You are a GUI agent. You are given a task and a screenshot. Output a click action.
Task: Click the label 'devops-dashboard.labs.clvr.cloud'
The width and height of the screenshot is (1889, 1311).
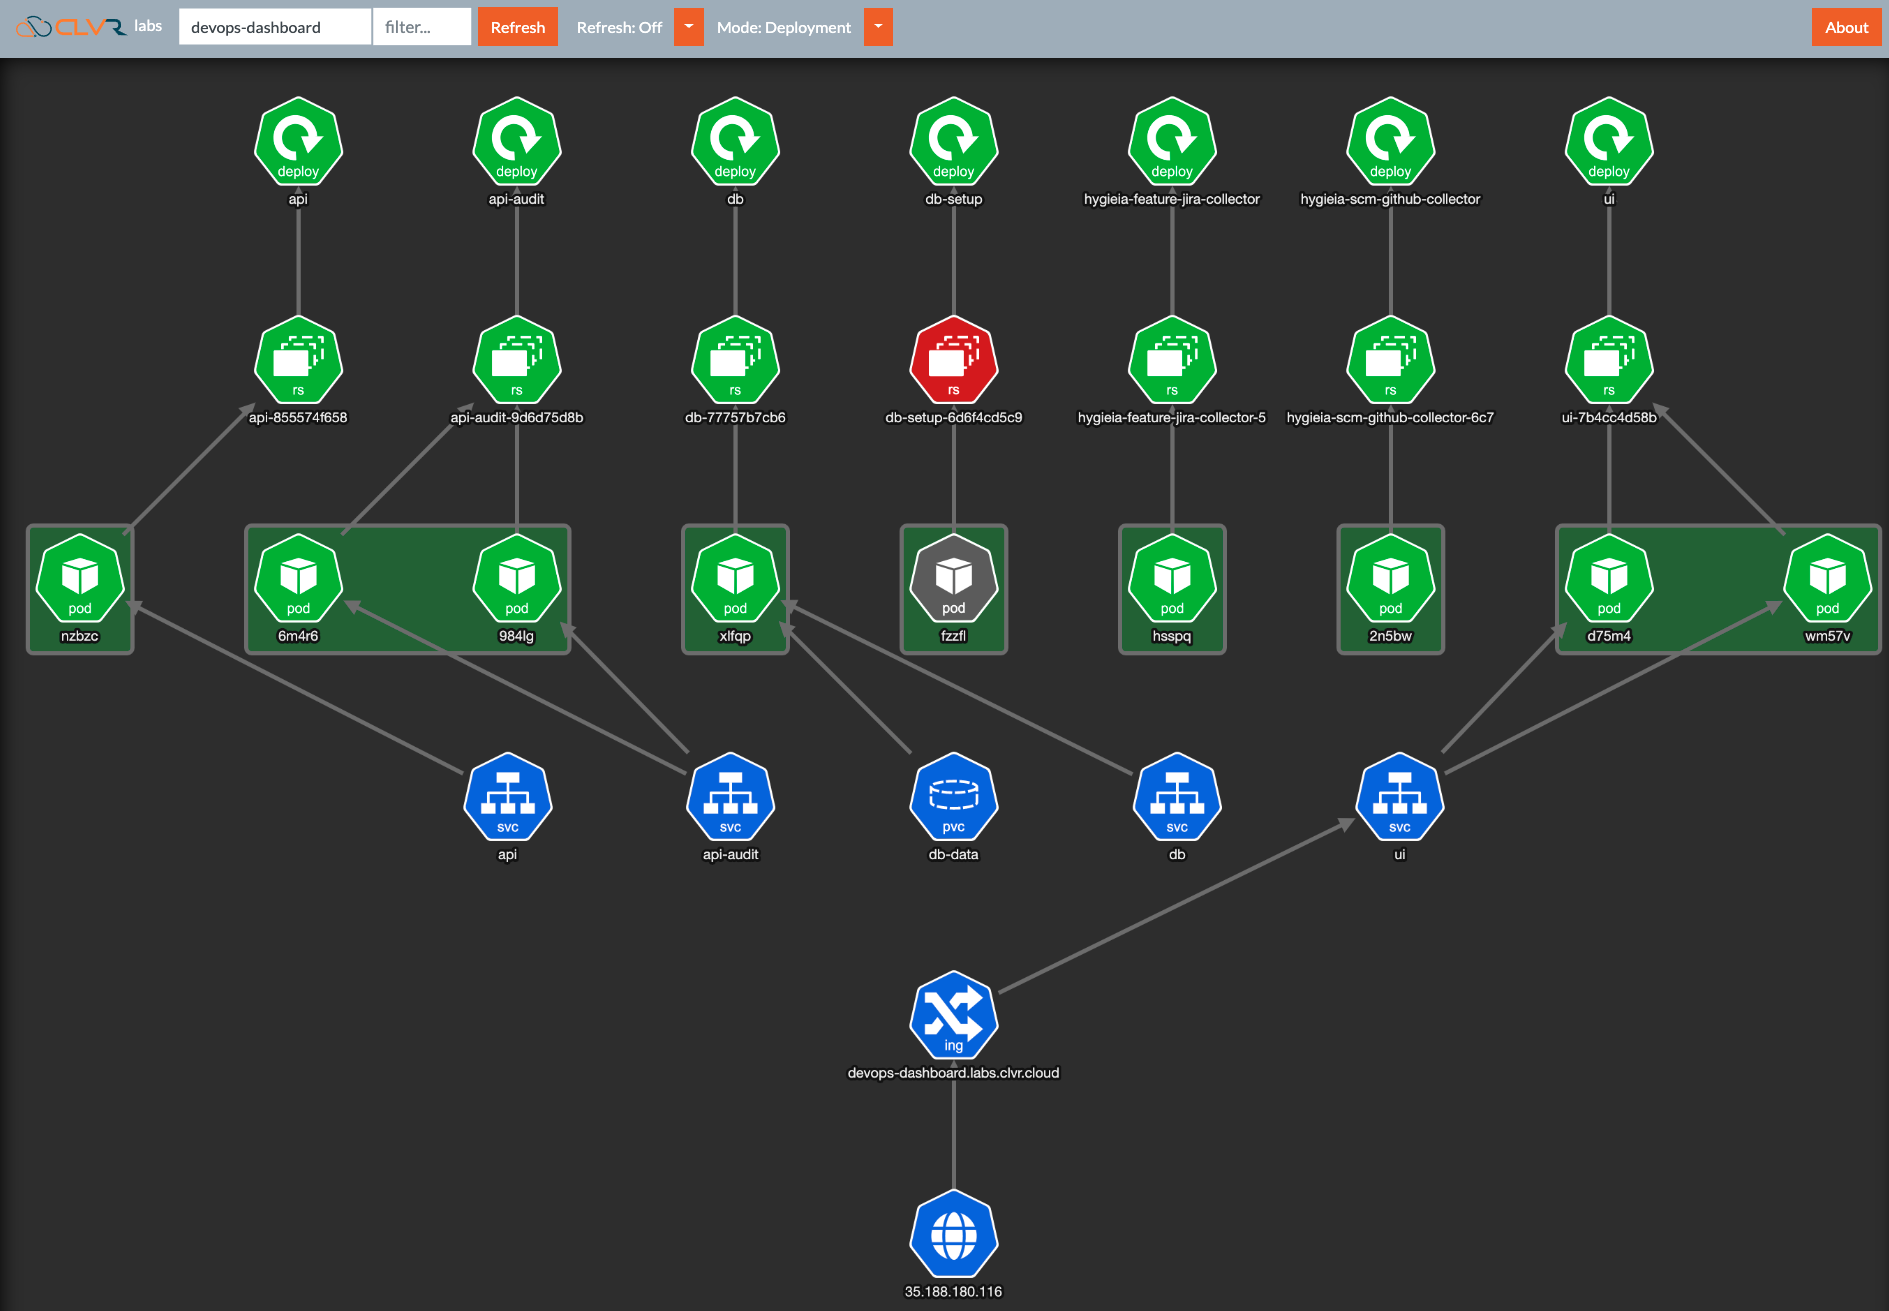pyautogui.click(x=954, y=1073)
